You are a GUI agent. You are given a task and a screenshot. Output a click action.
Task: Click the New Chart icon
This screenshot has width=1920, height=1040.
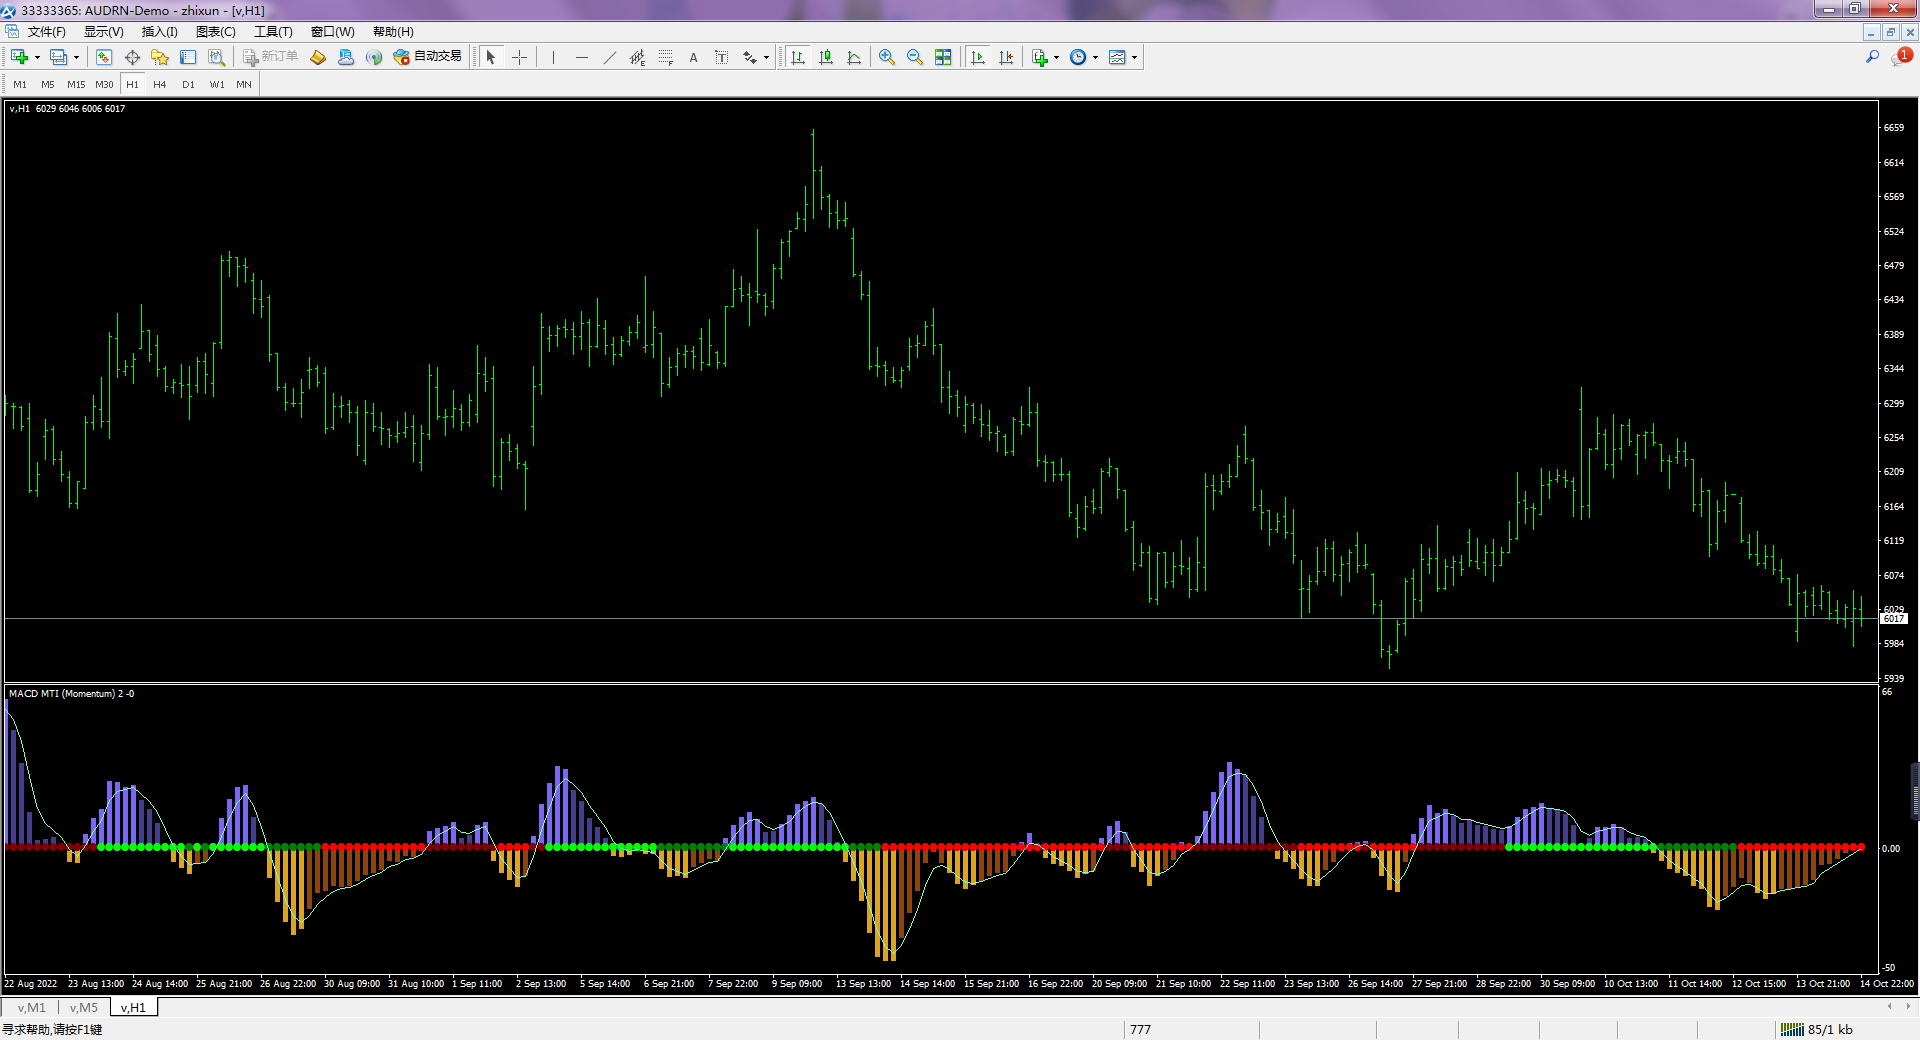click(19, 57)
